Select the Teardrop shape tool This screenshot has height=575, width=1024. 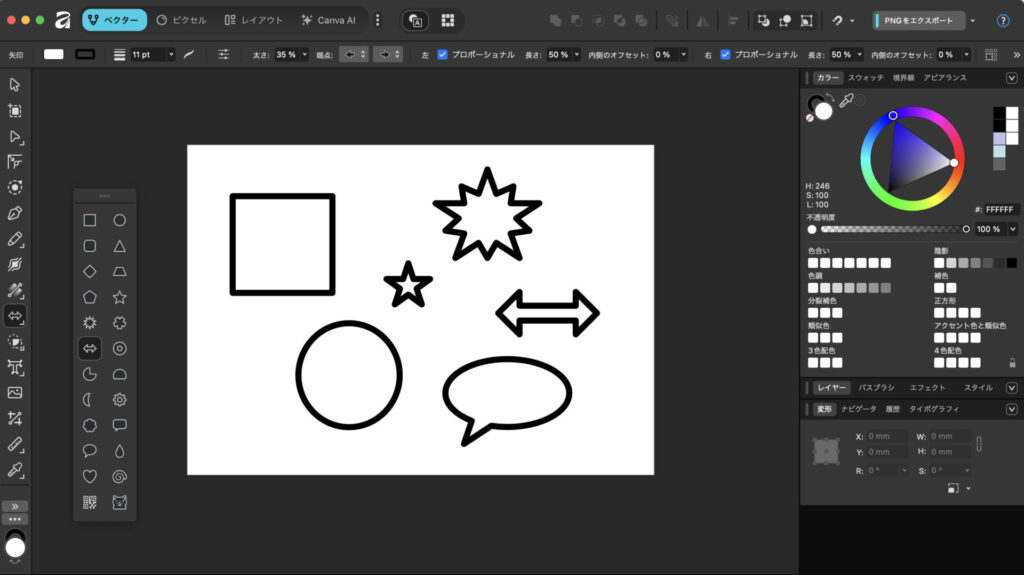(x=120, y=451)
